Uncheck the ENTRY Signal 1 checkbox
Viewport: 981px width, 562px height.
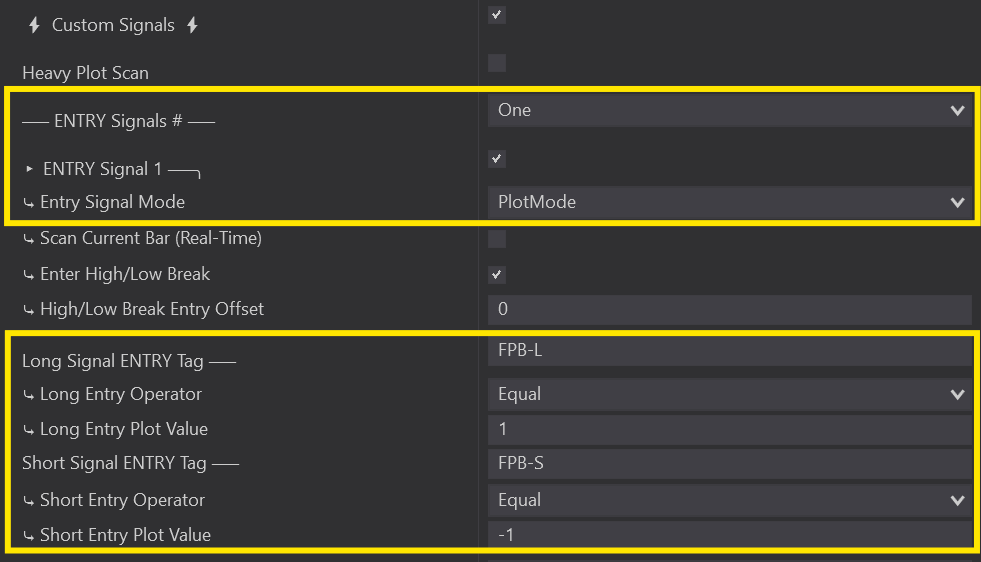pyautogui.click(x=497, y=159)
